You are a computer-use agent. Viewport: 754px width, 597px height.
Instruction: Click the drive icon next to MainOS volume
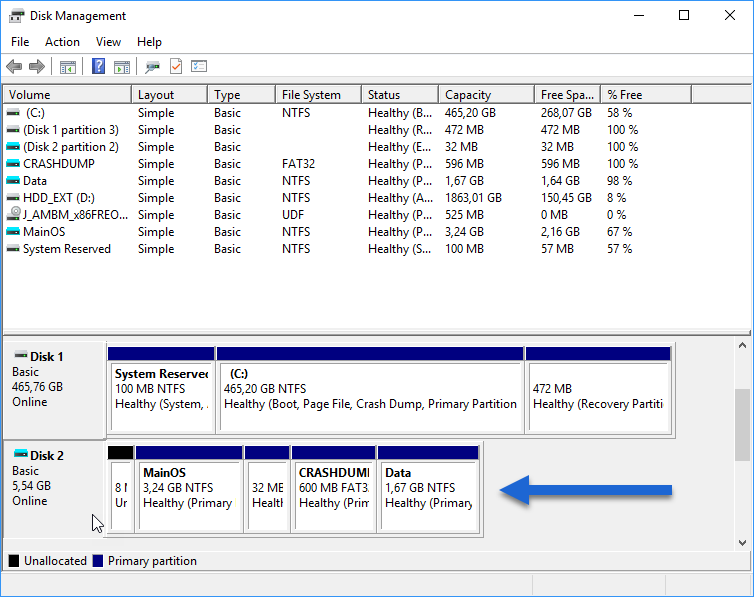(13, 232)
